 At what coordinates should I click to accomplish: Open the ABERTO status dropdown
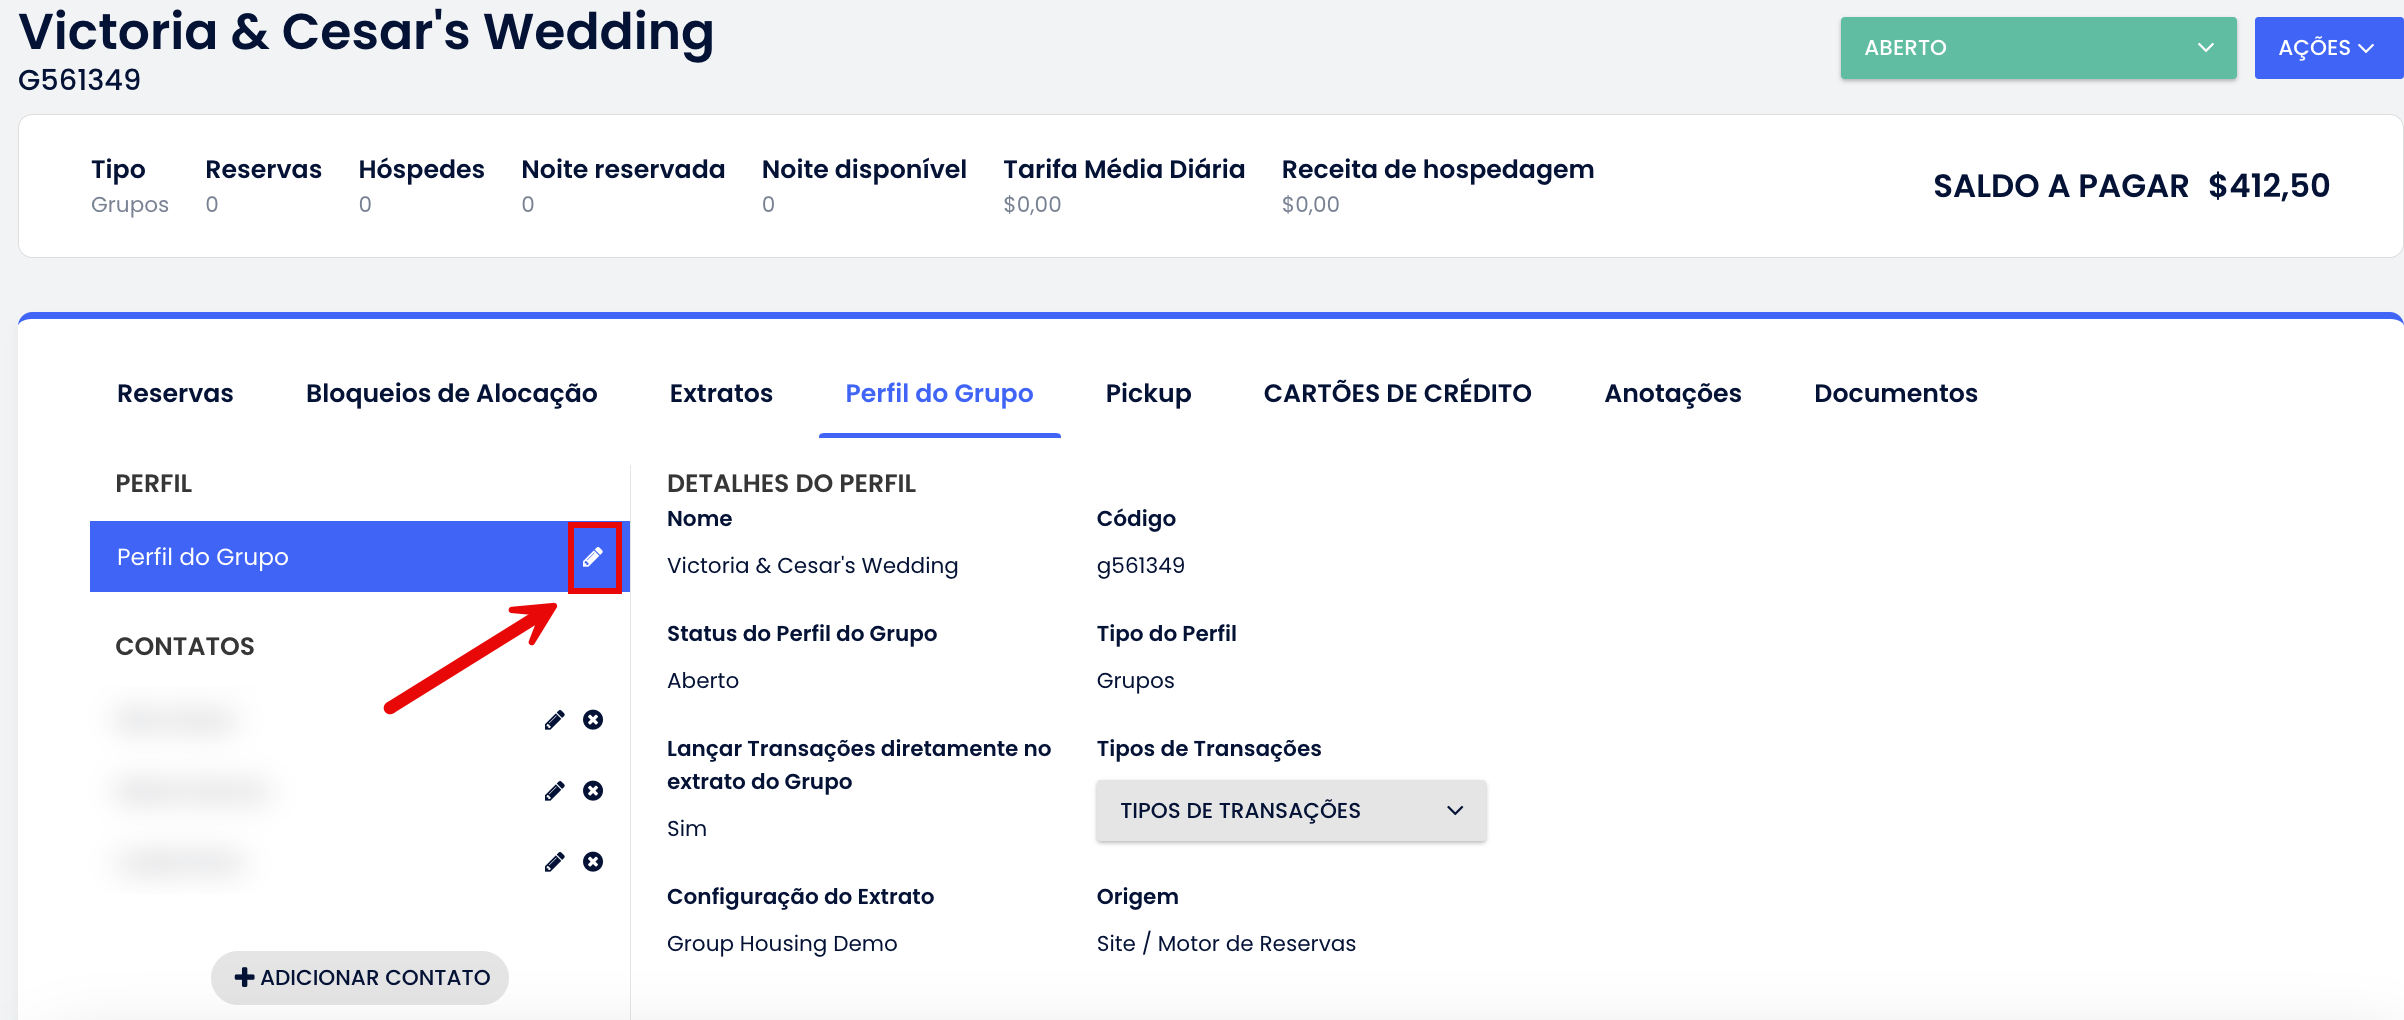point(2037,48)
